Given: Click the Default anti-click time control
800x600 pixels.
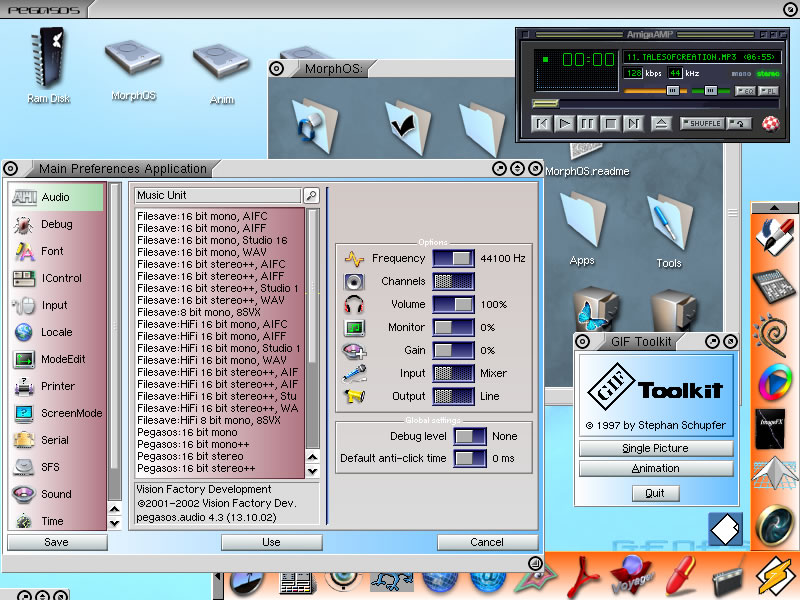Looking at the screenshot, I should 470,458.
